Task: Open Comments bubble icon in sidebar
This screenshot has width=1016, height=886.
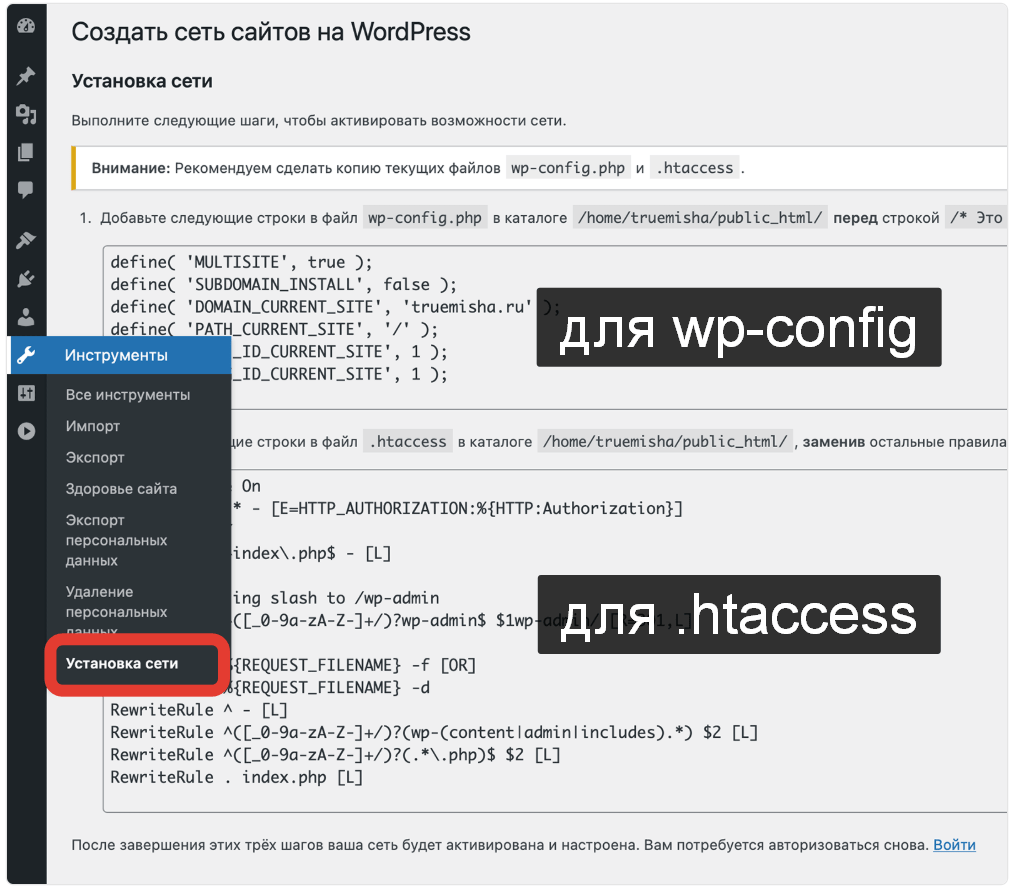Action: [x=26, y=190]
